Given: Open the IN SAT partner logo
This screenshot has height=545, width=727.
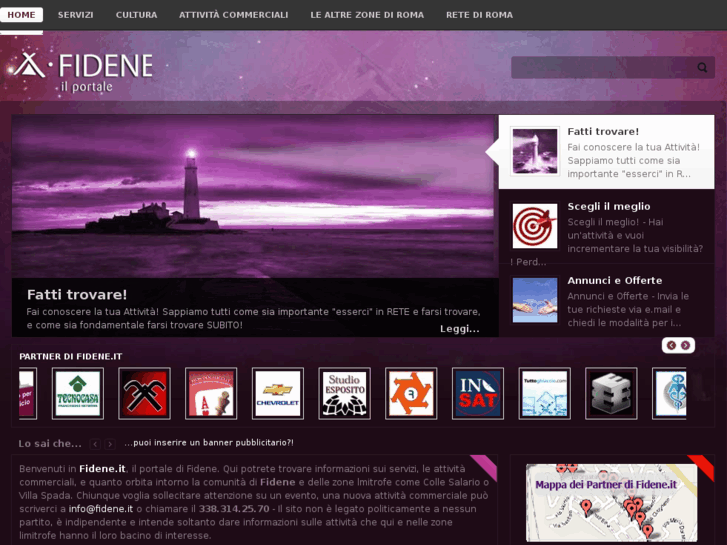Looking at the screenshot, I should click(478, 394).
